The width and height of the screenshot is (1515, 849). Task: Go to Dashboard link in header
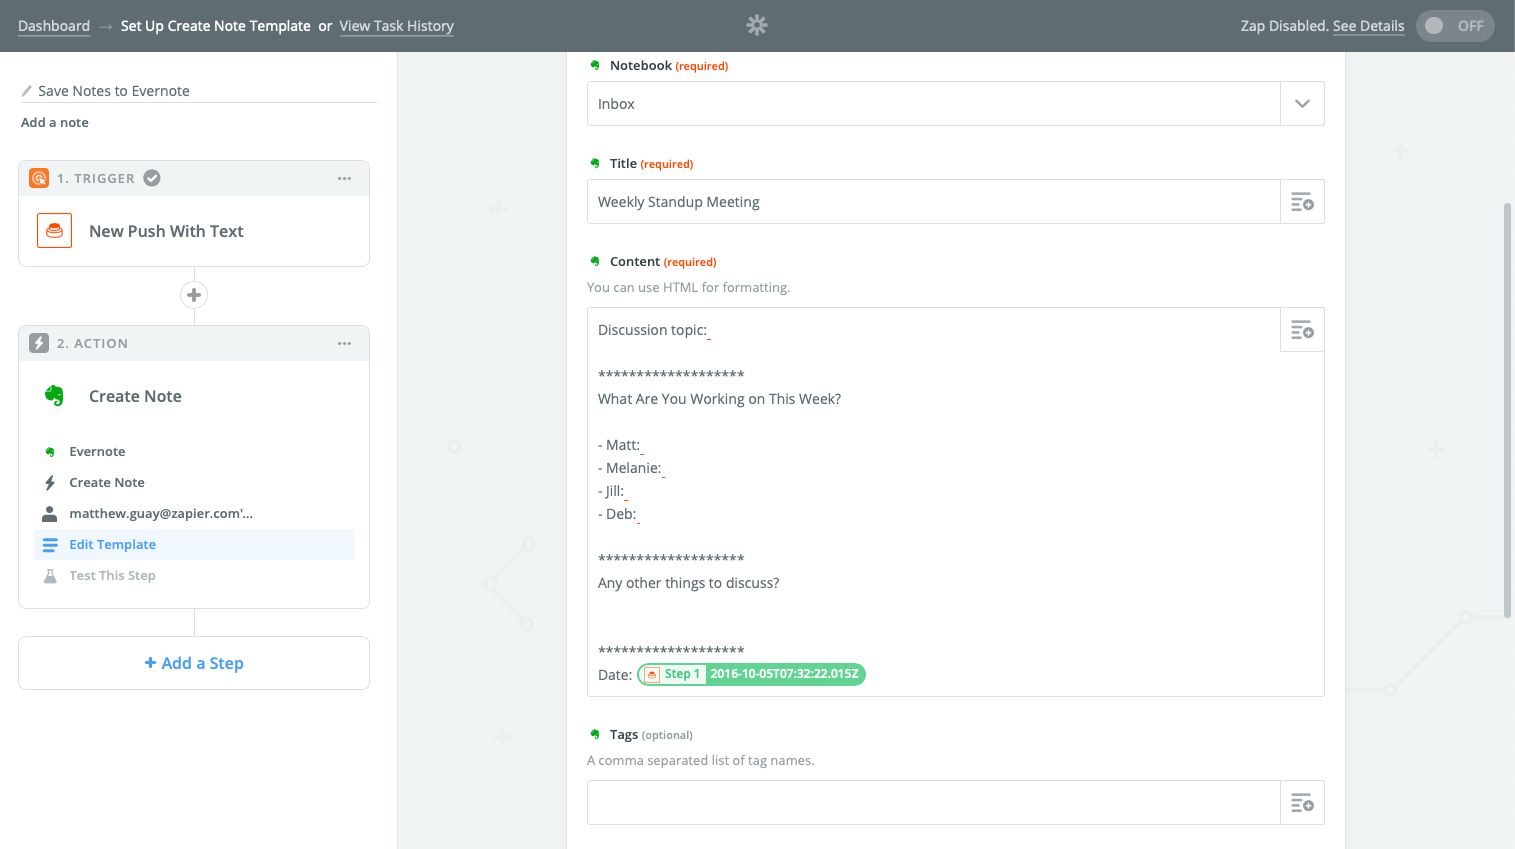click(x=54, y=26)
